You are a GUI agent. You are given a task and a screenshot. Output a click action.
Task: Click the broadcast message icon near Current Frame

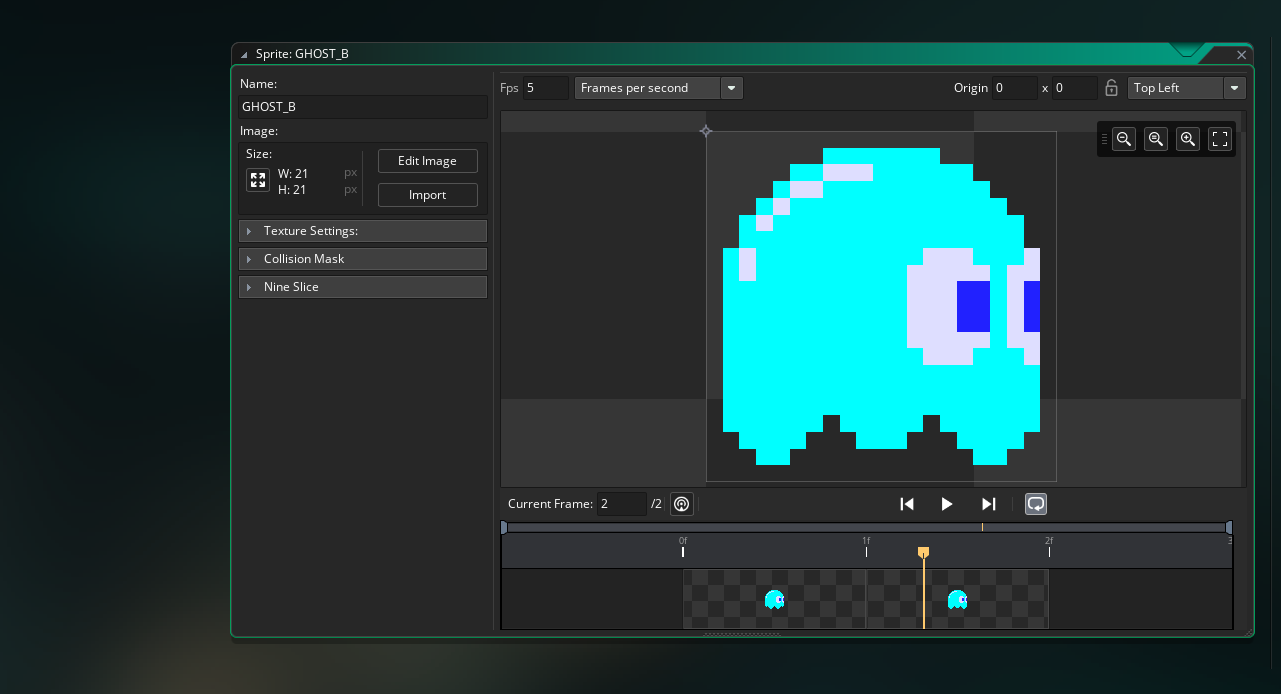click(681, 504)
